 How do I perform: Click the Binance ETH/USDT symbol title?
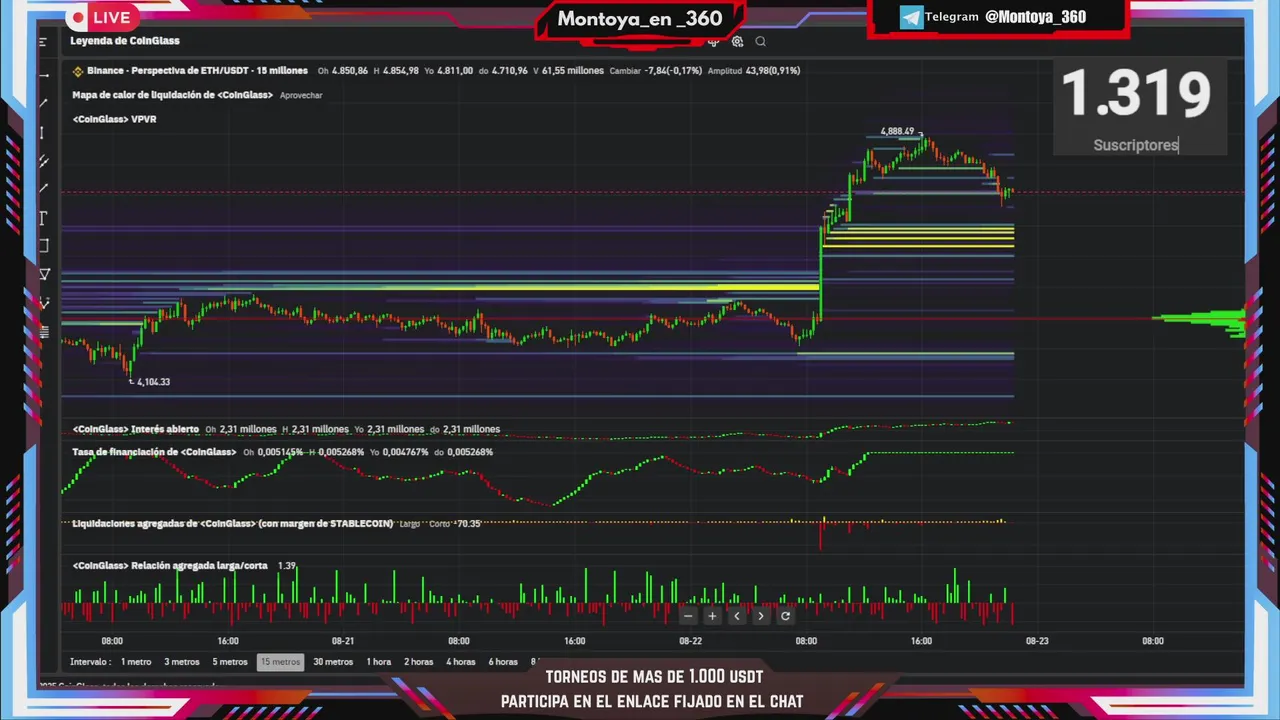[x=197, y=71]
